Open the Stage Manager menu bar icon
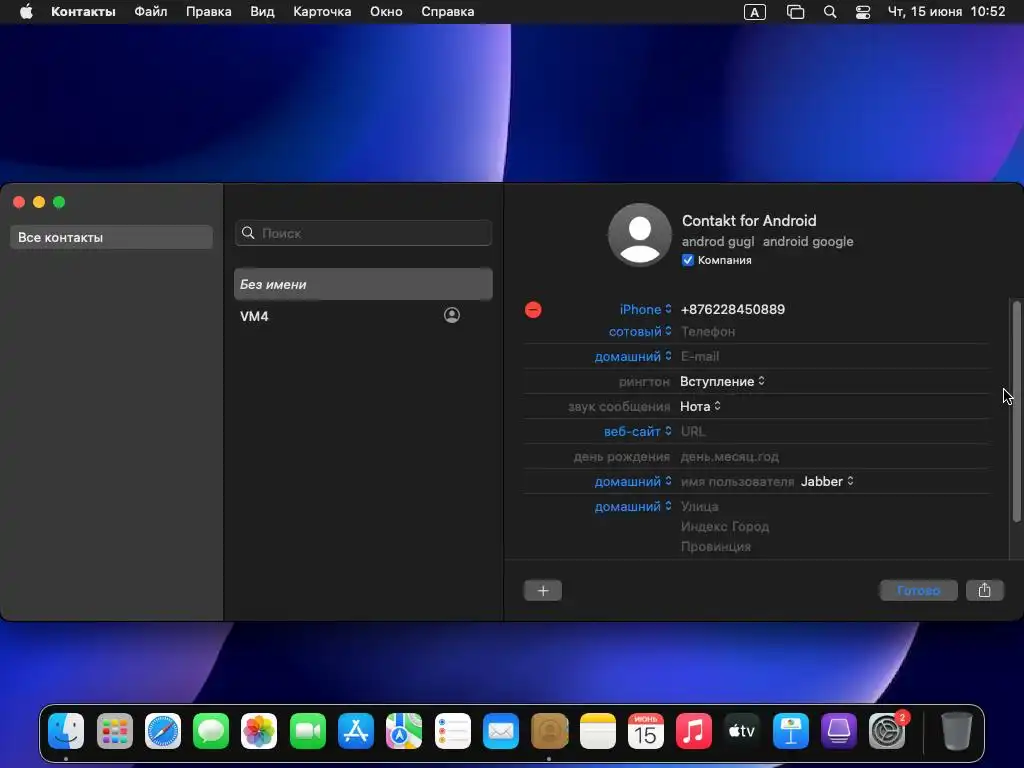This screenshot has height=768, width=1024. [795, 12]
